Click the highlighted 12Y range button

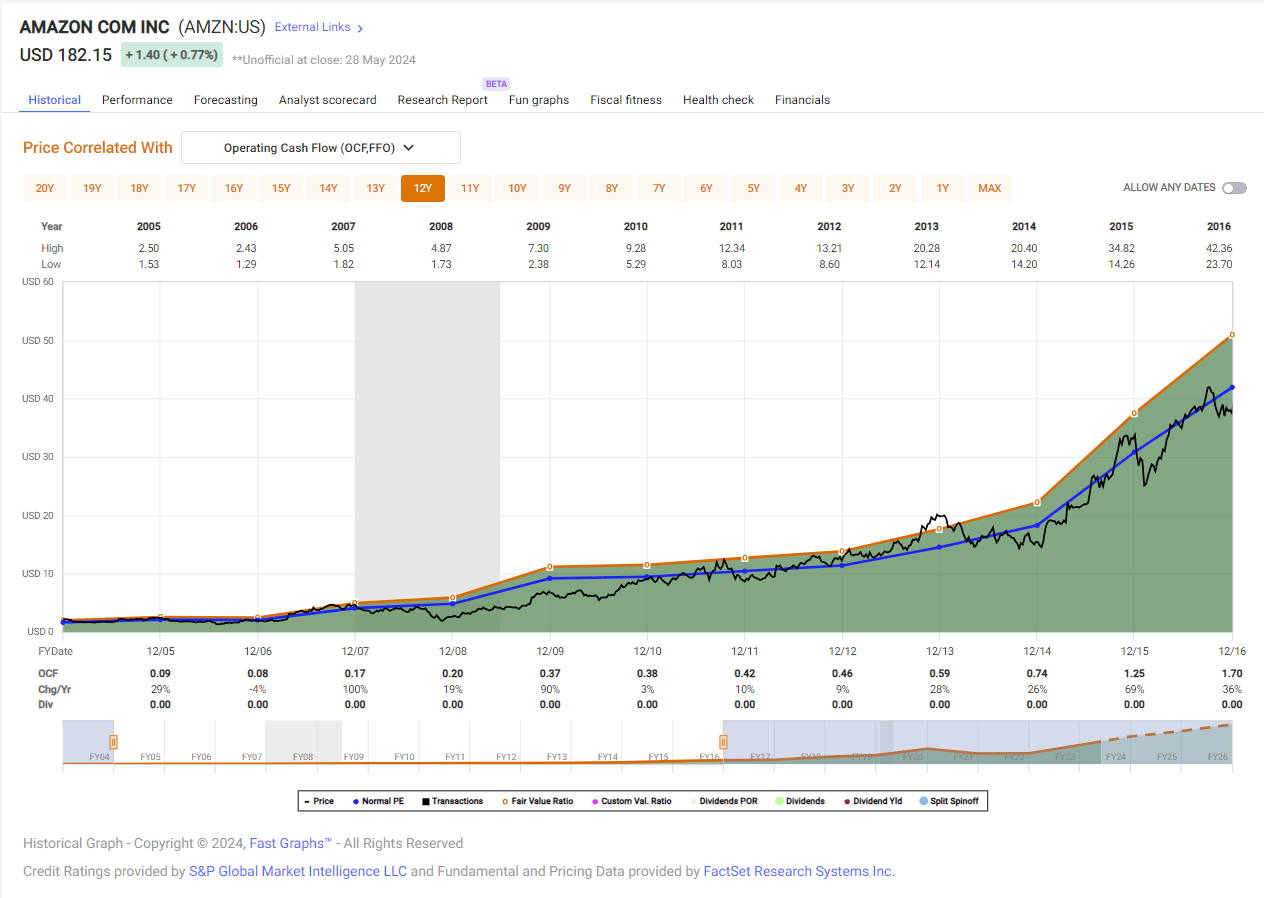pos(423,188)
